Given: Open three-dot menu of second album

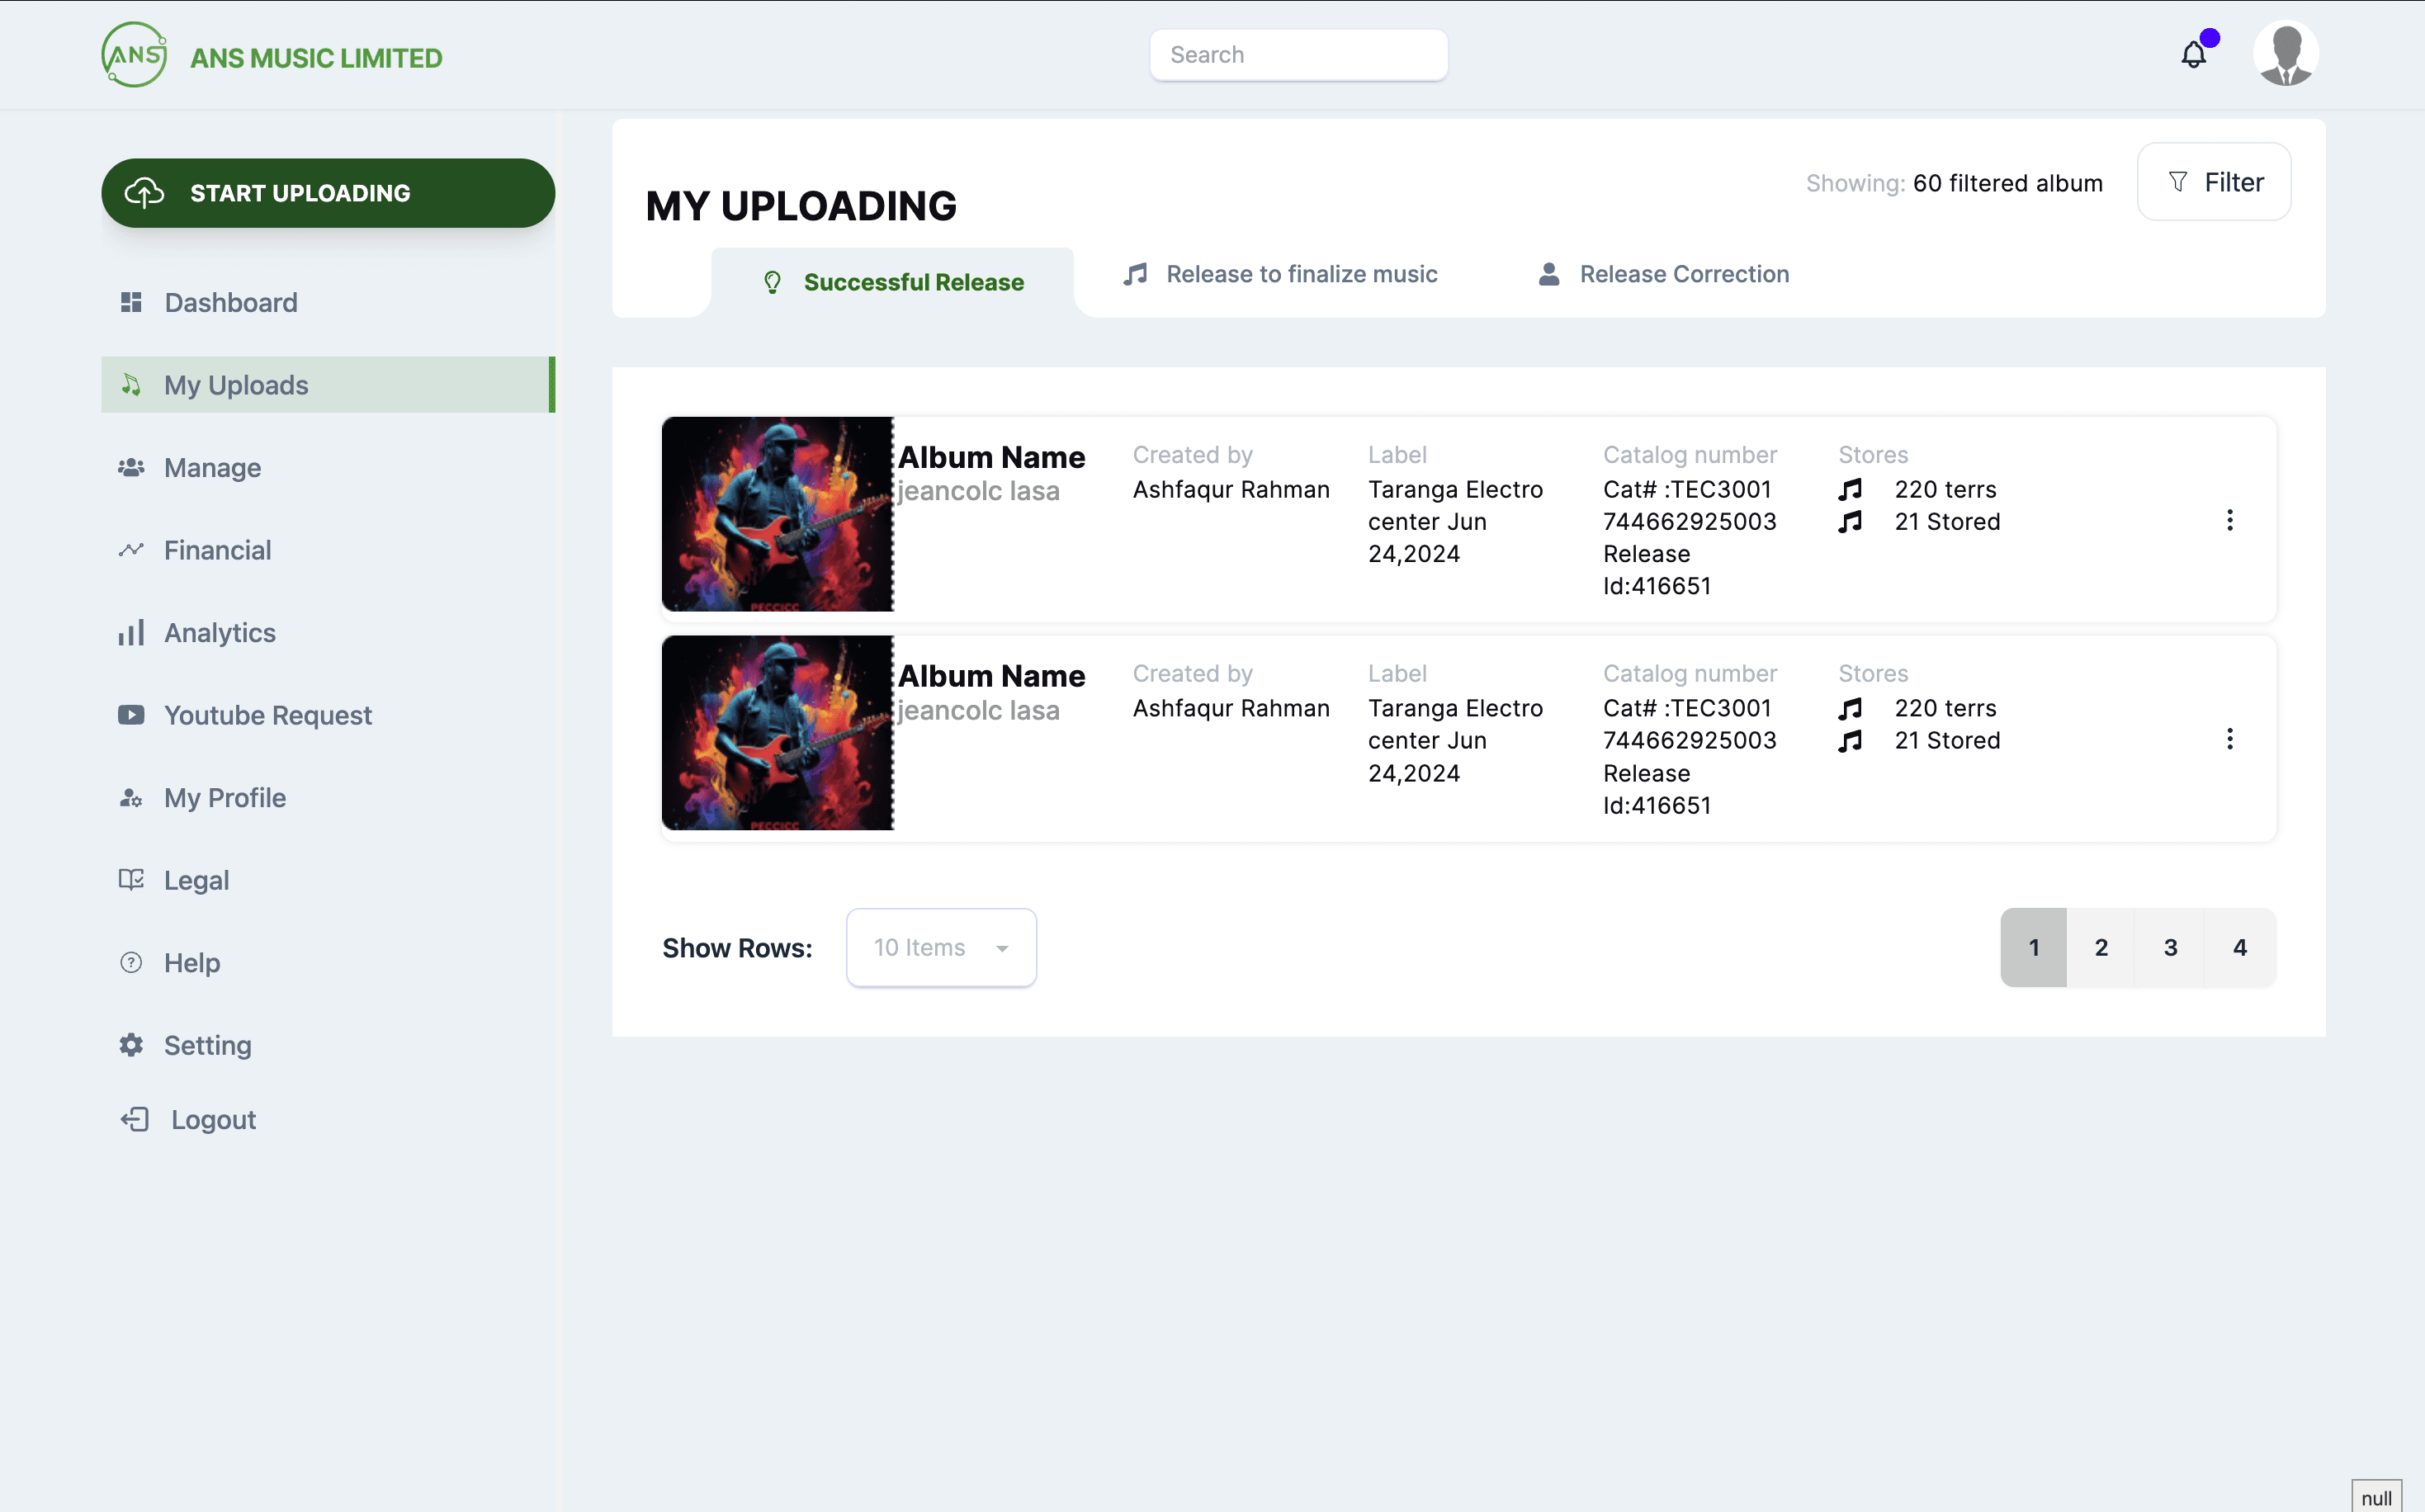Looking at the screenshot, I should (2229, 739).
